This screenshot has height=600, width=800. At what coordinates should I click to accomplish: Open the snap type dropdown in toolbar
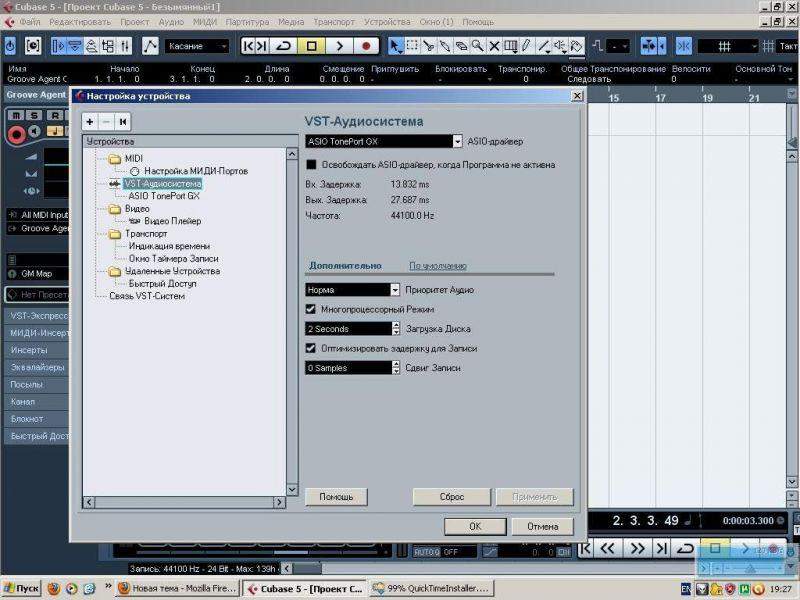[x=619, y=46]
